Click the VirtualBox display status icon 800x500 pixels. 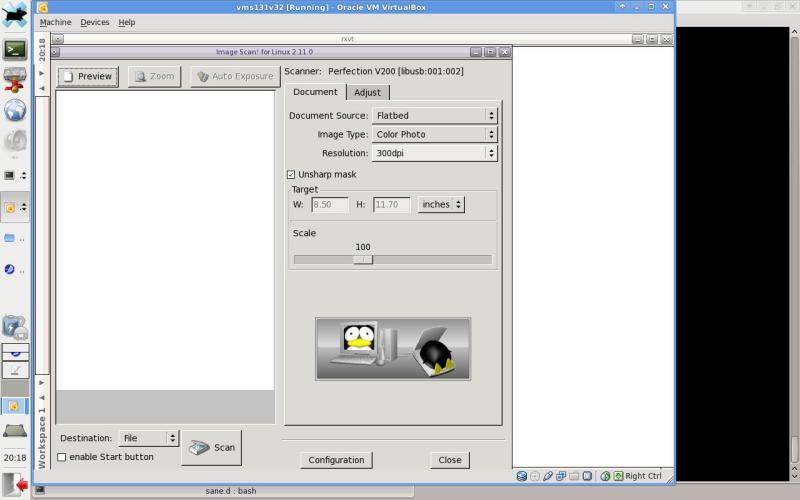[587, 476]
